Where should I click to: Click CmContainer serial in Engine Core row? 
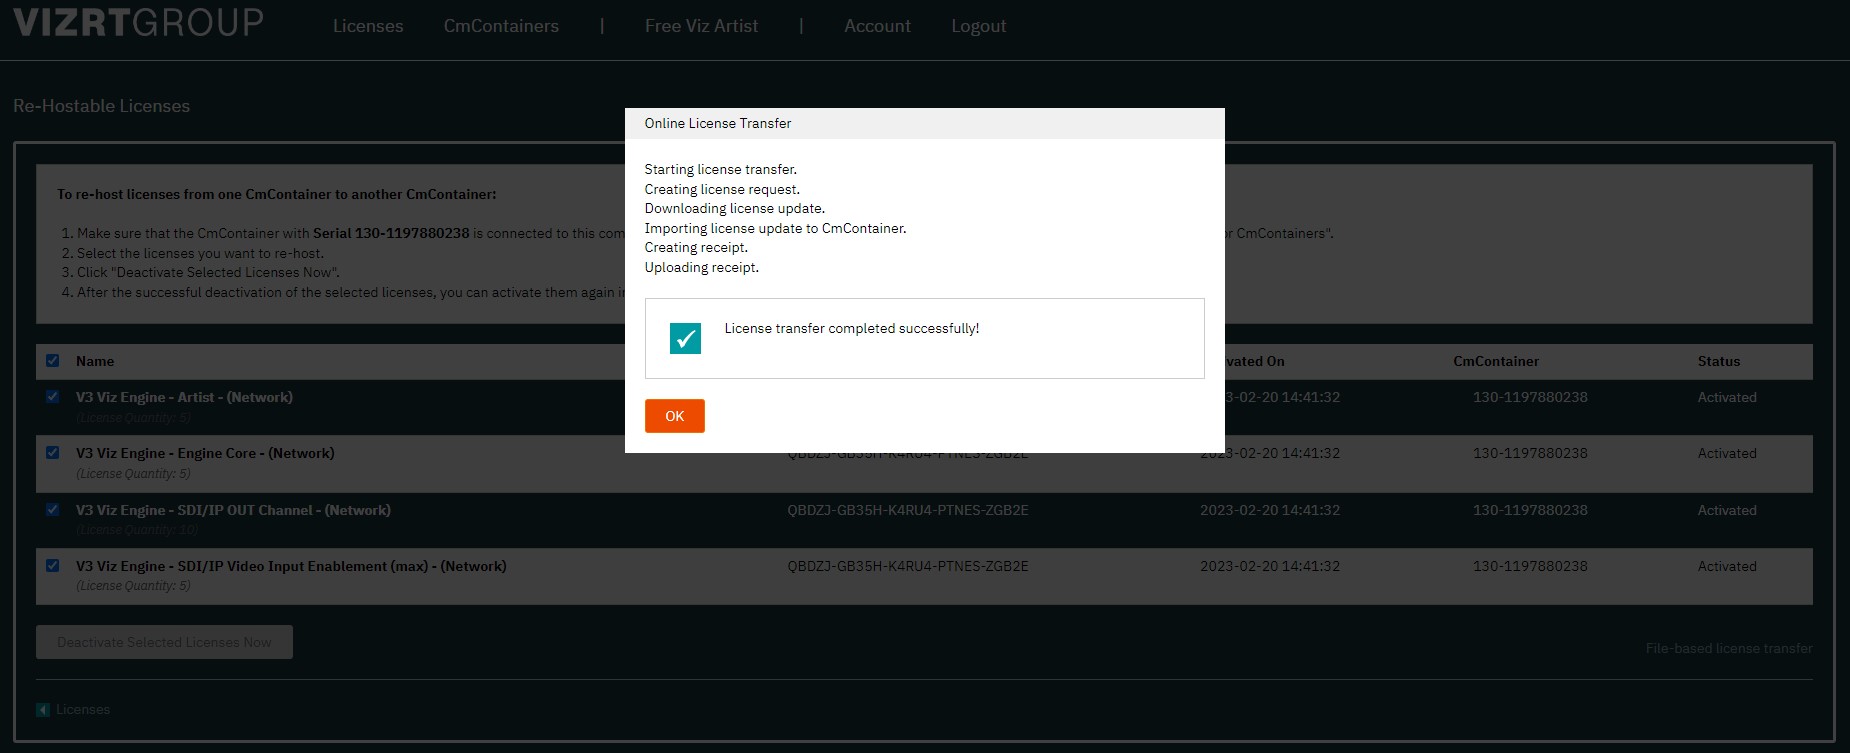1530,453
